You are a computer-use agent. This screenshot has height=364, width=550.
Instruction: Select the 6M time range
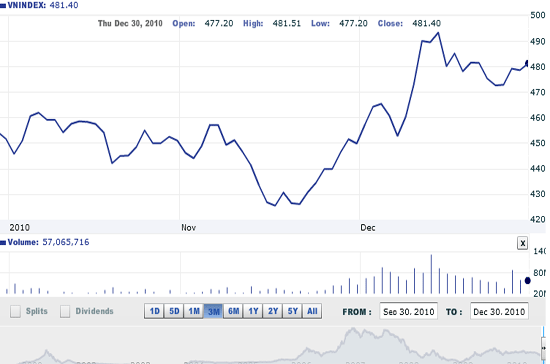pyautogui.click(x=233, y=311)
